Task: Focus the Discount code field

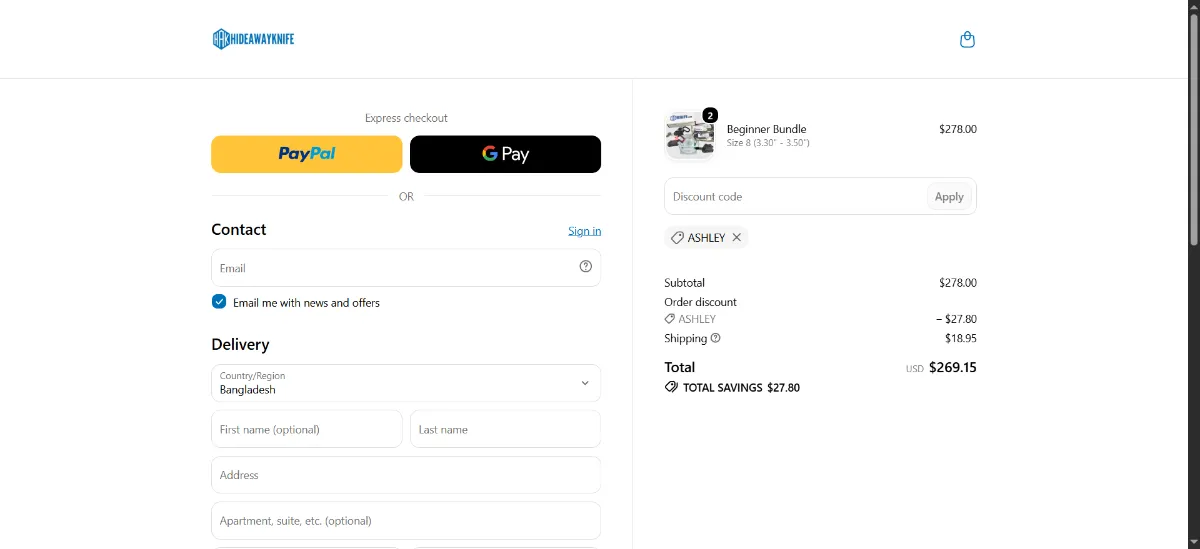Action: tap(795, 197)
